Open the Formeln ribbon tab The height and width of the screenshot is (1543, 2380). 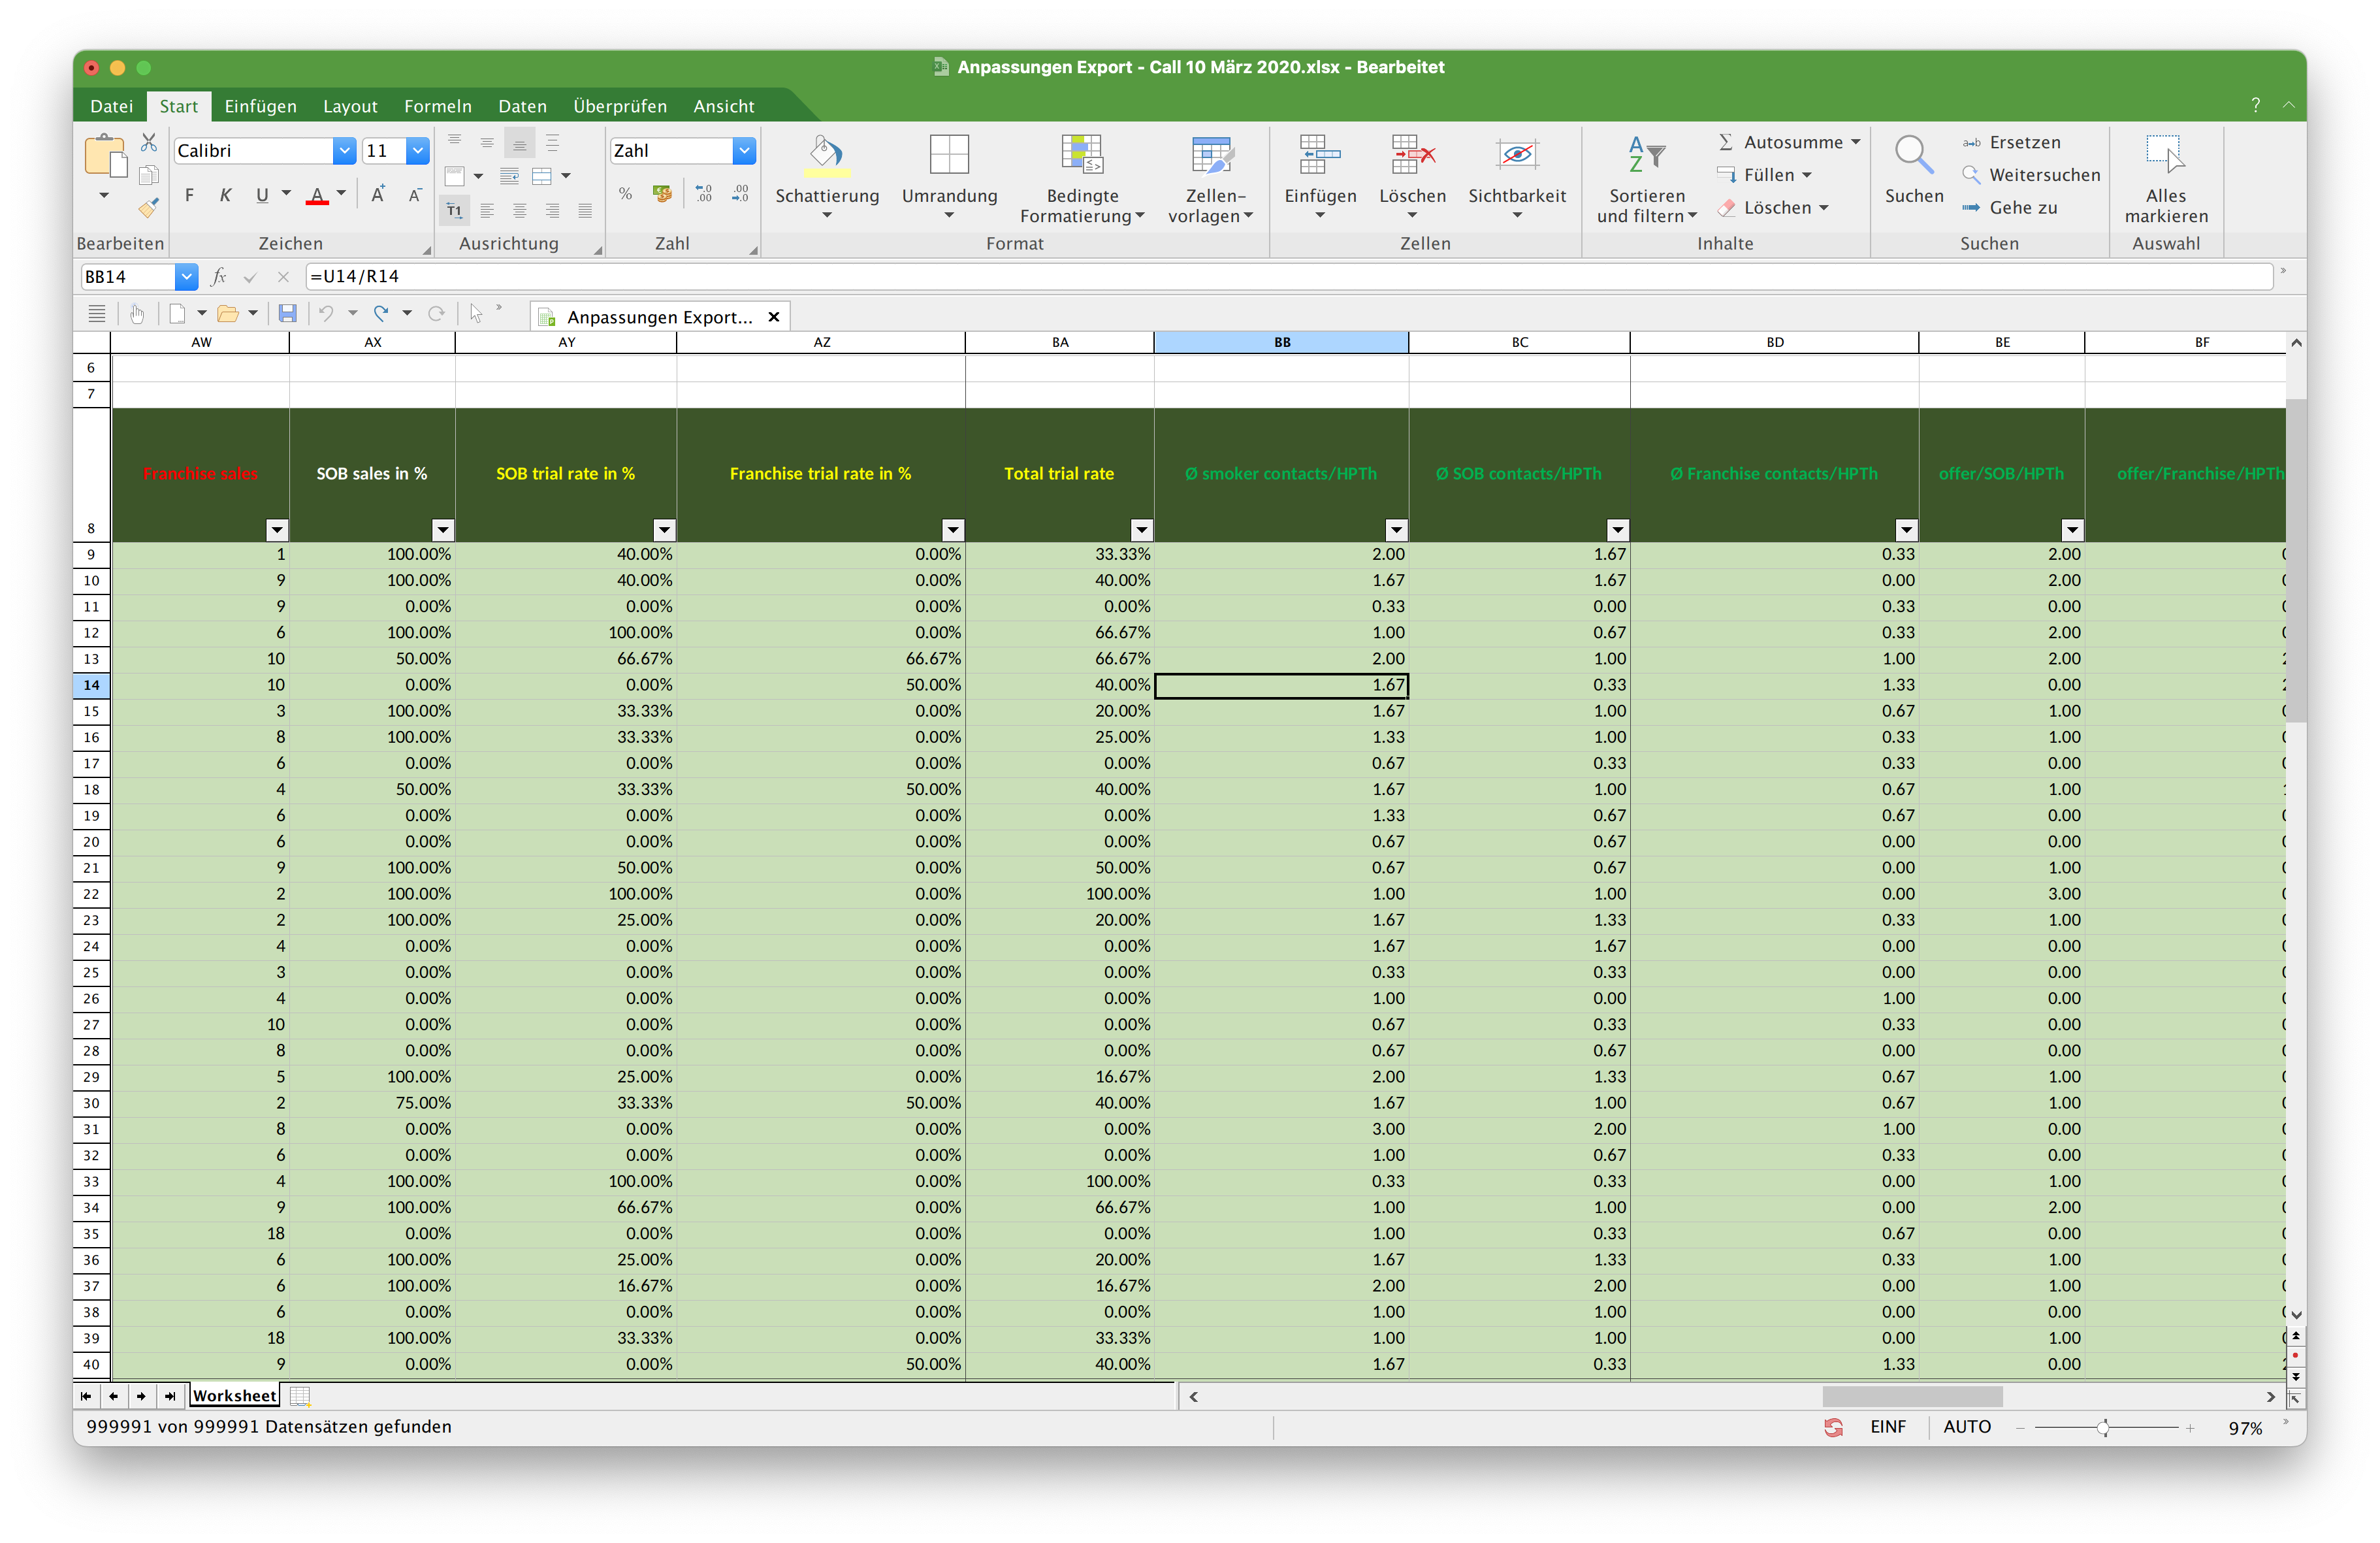tap(437, 106)
